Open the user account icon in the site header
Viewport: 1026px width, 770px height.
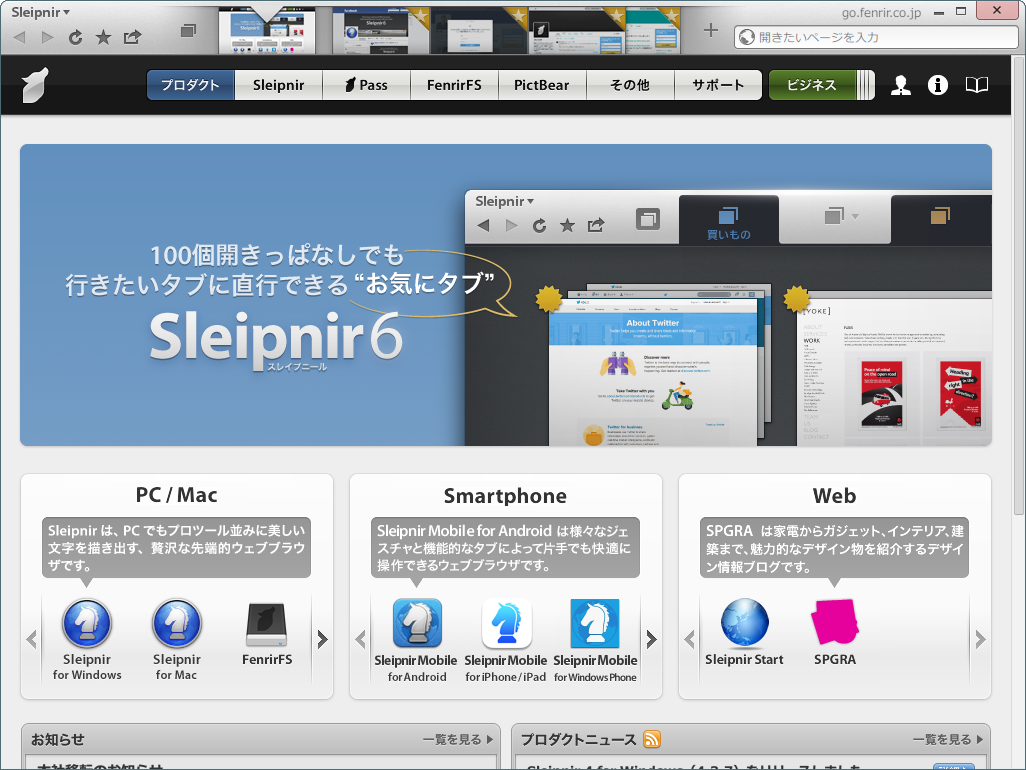901,85
